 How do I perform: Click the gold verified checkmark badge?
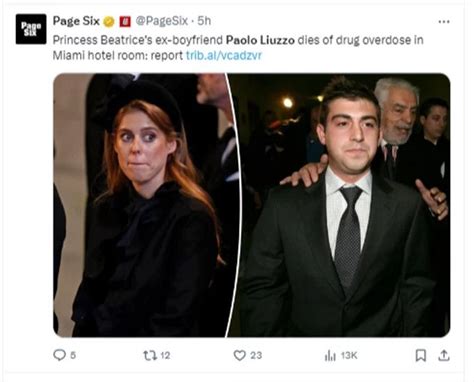click(109, 22)
